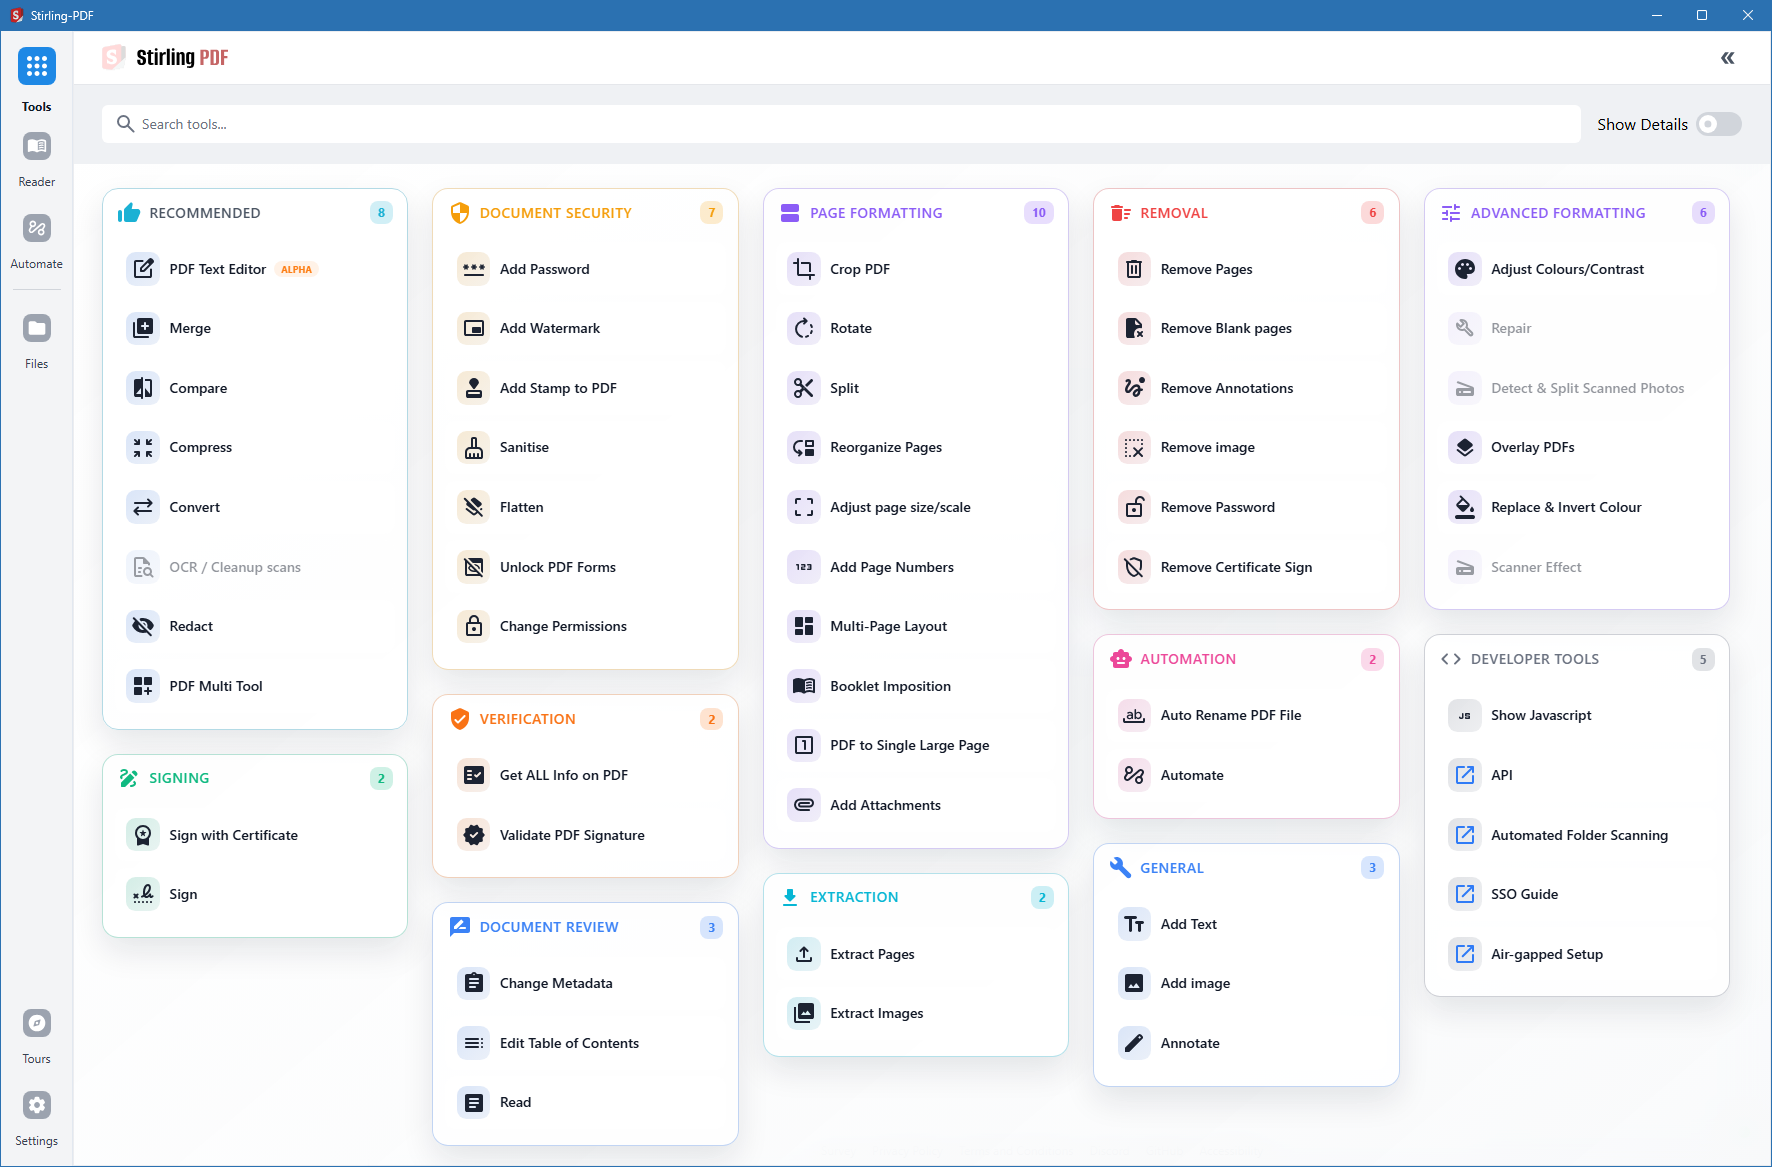The height and width of the screenshot is (1167, 1772).
Task: Click the Sign with Certificate icon
Action: pos(143,835)
